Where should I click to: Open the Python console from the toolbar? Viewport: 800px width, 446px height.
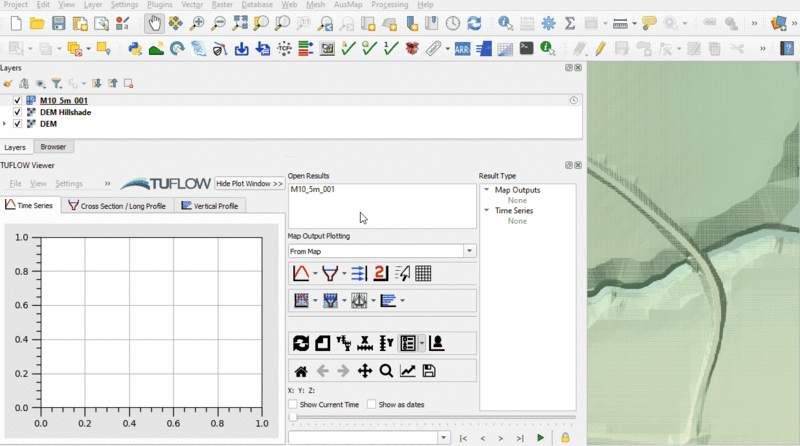click(x=135, y=48)
